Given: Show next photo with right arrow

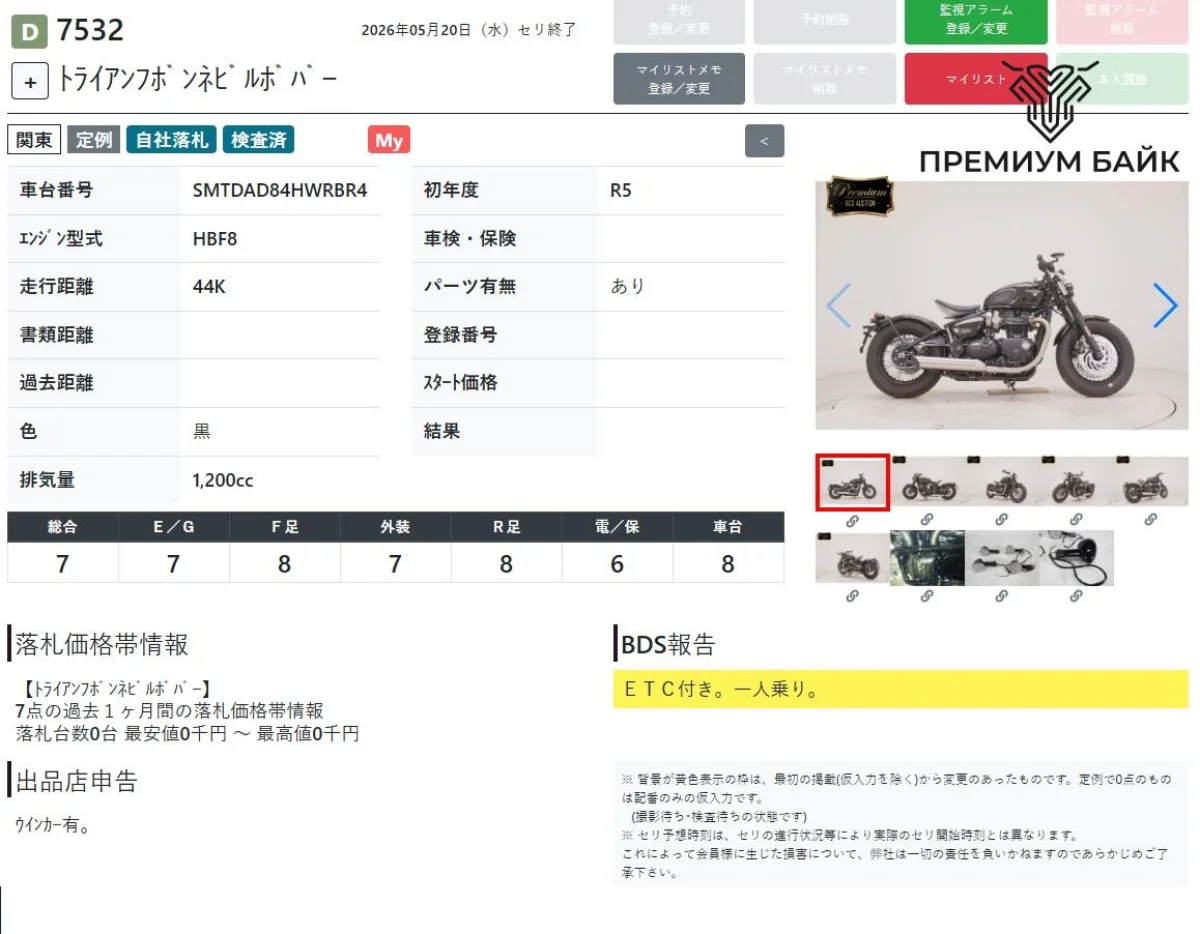Looking at the screenshot, I should click(1164, 306).
